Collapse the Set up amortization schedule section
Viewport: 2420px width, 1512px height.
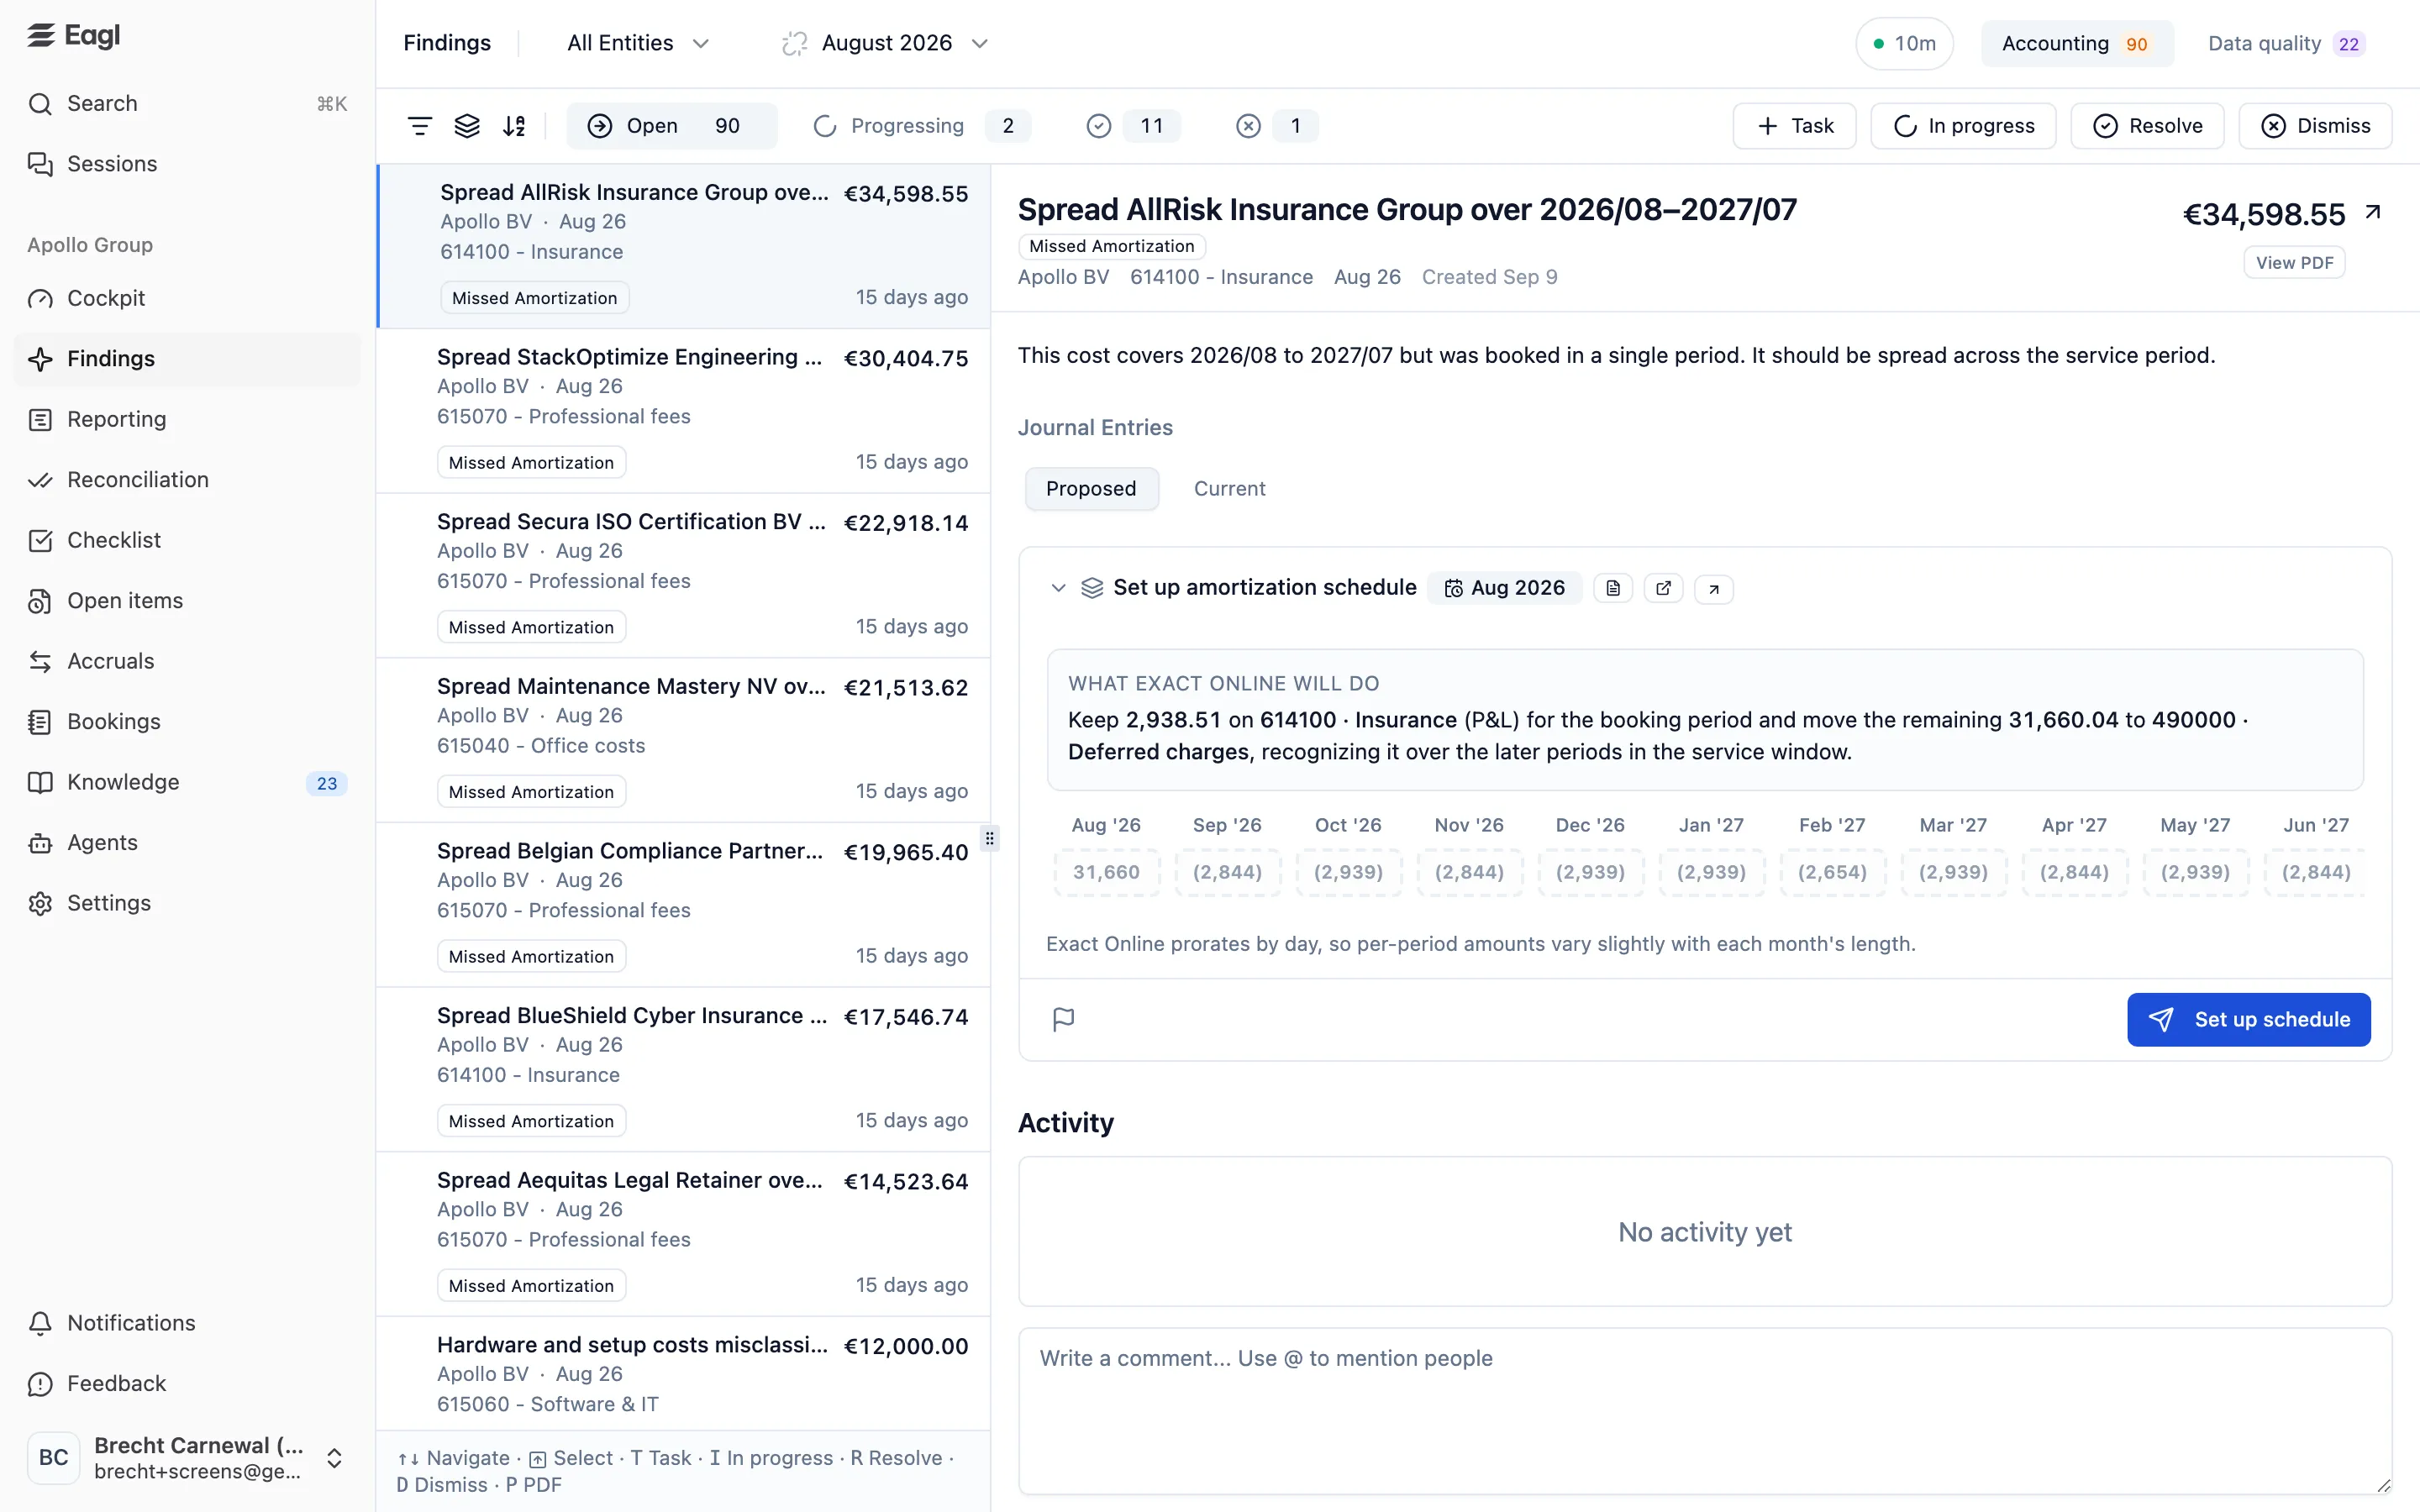(x=1058, y=588)
